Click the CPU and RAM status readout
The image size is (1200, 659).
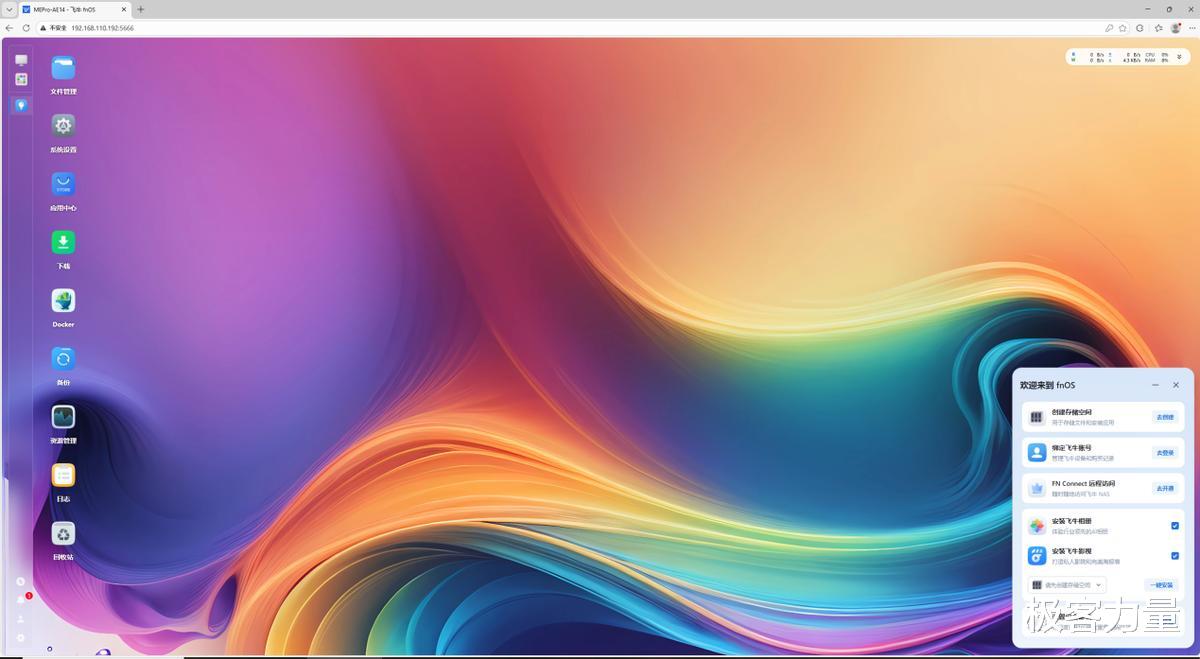coord(1158,57)
